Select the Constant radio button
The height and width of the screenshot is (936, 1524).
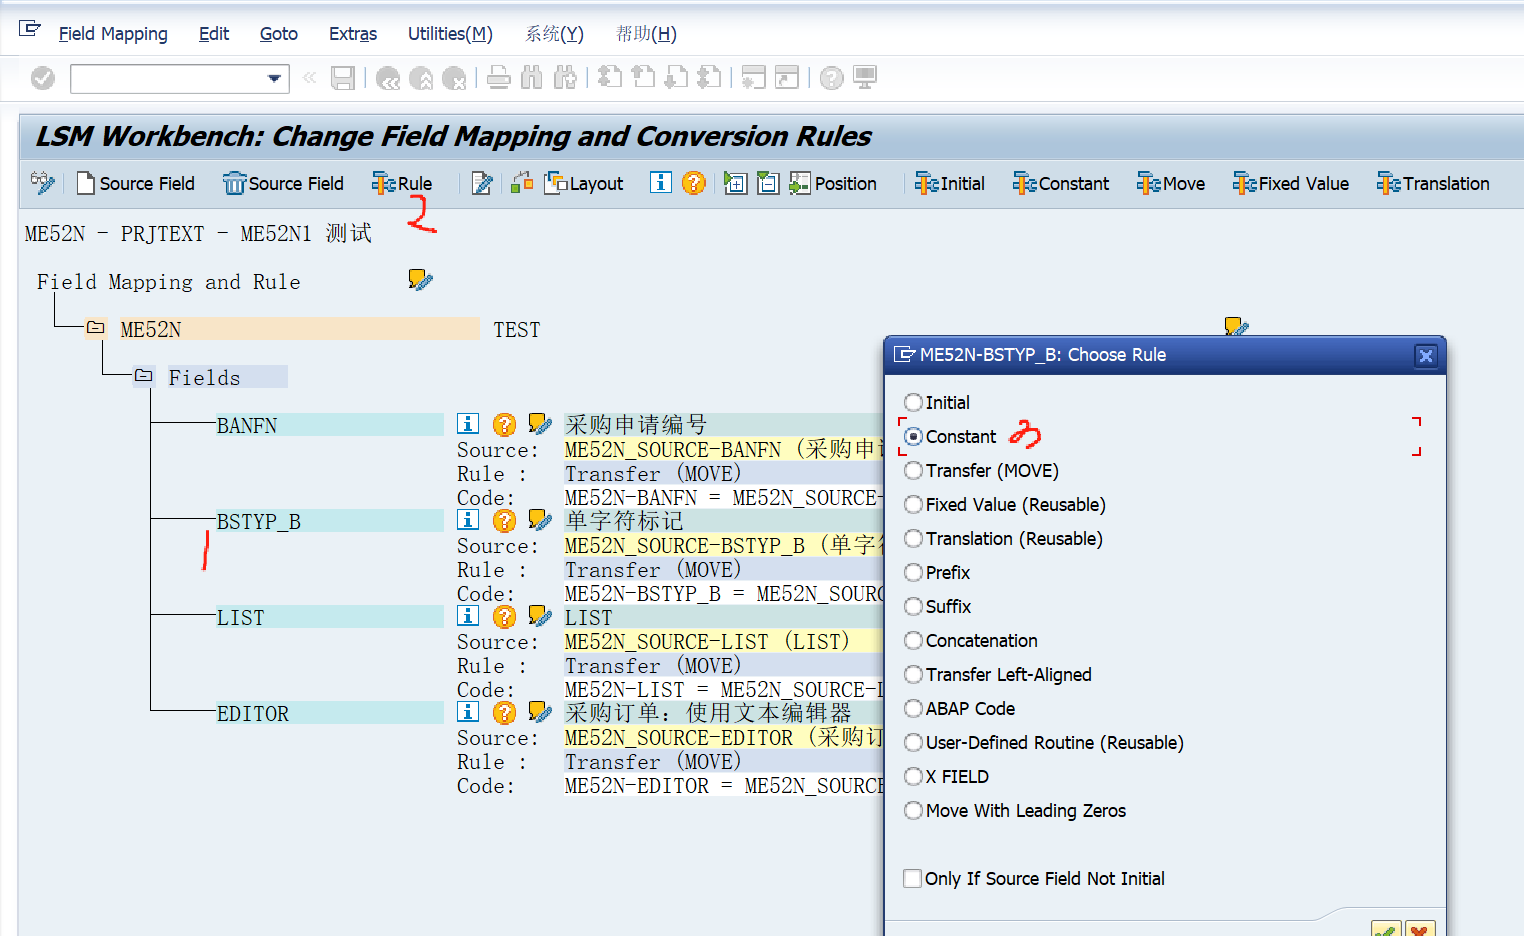(913, 436)
